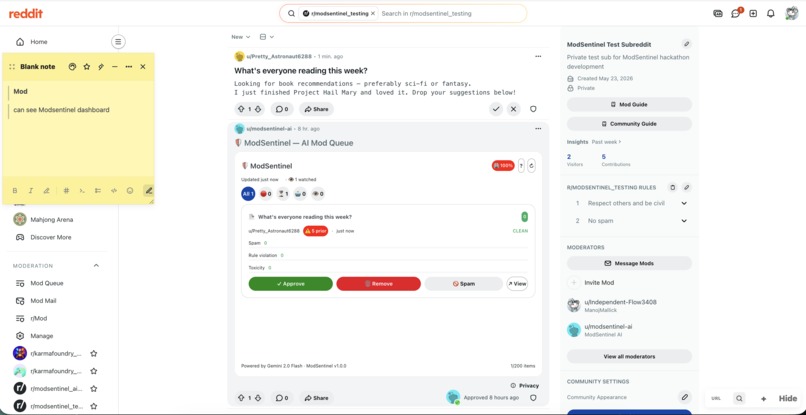The width and height of the screenshot is (806, 415).
Task: Open chat messages with notification badge
Action: click(x=736, y=14)
